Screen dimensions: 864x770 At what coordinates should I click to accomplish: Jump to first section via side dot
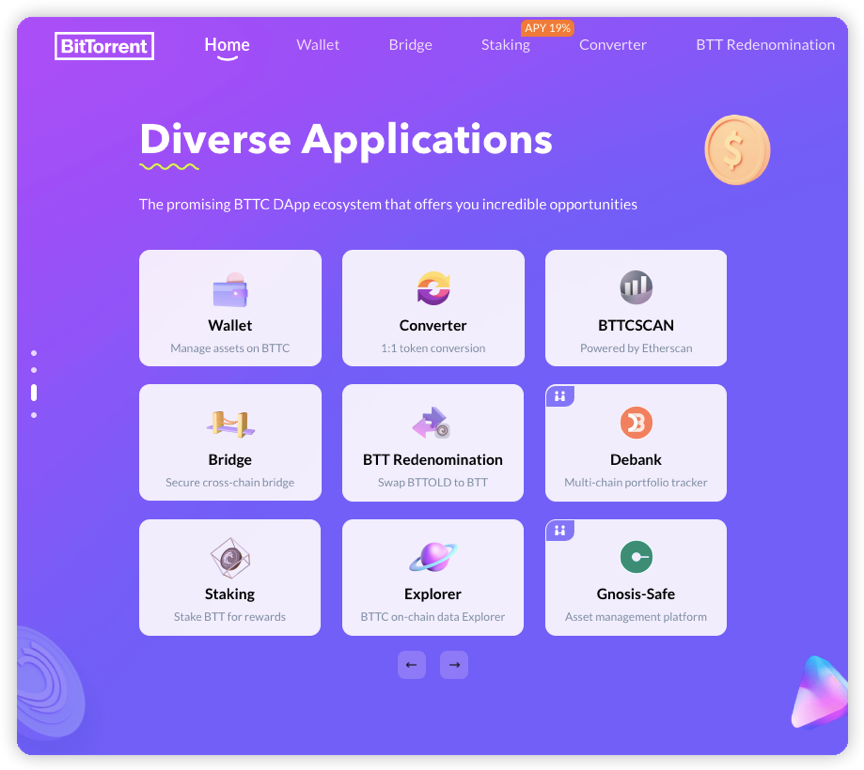tap(34, 353)
